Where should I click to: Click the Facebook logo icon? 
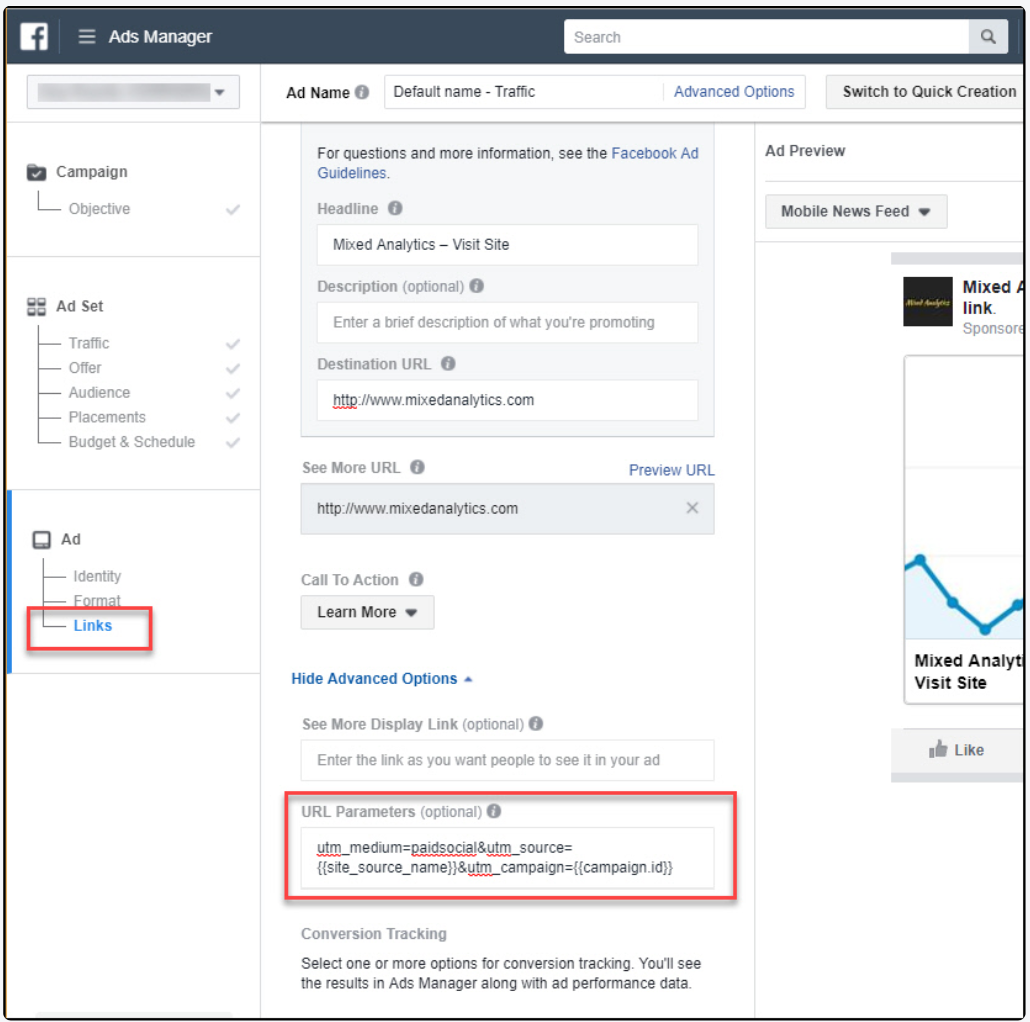click(34, 36)
